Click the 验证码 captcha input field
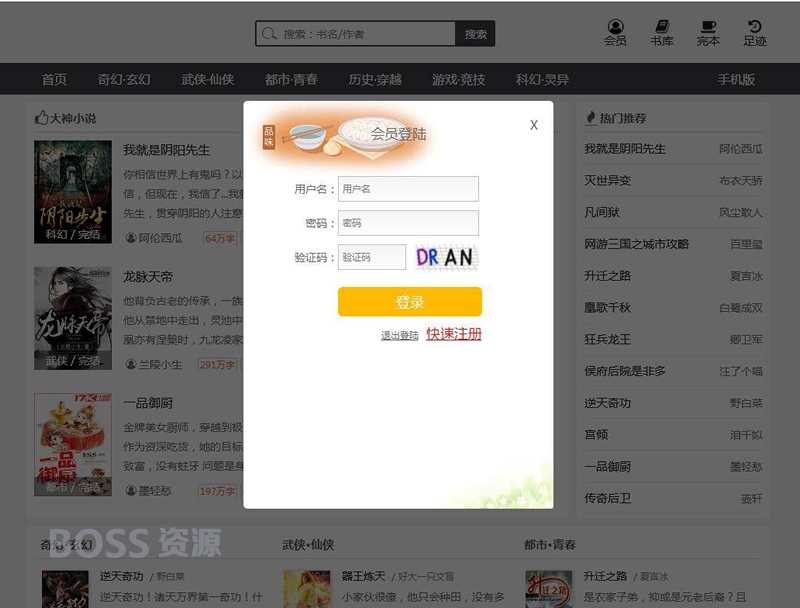 [372, 257]
